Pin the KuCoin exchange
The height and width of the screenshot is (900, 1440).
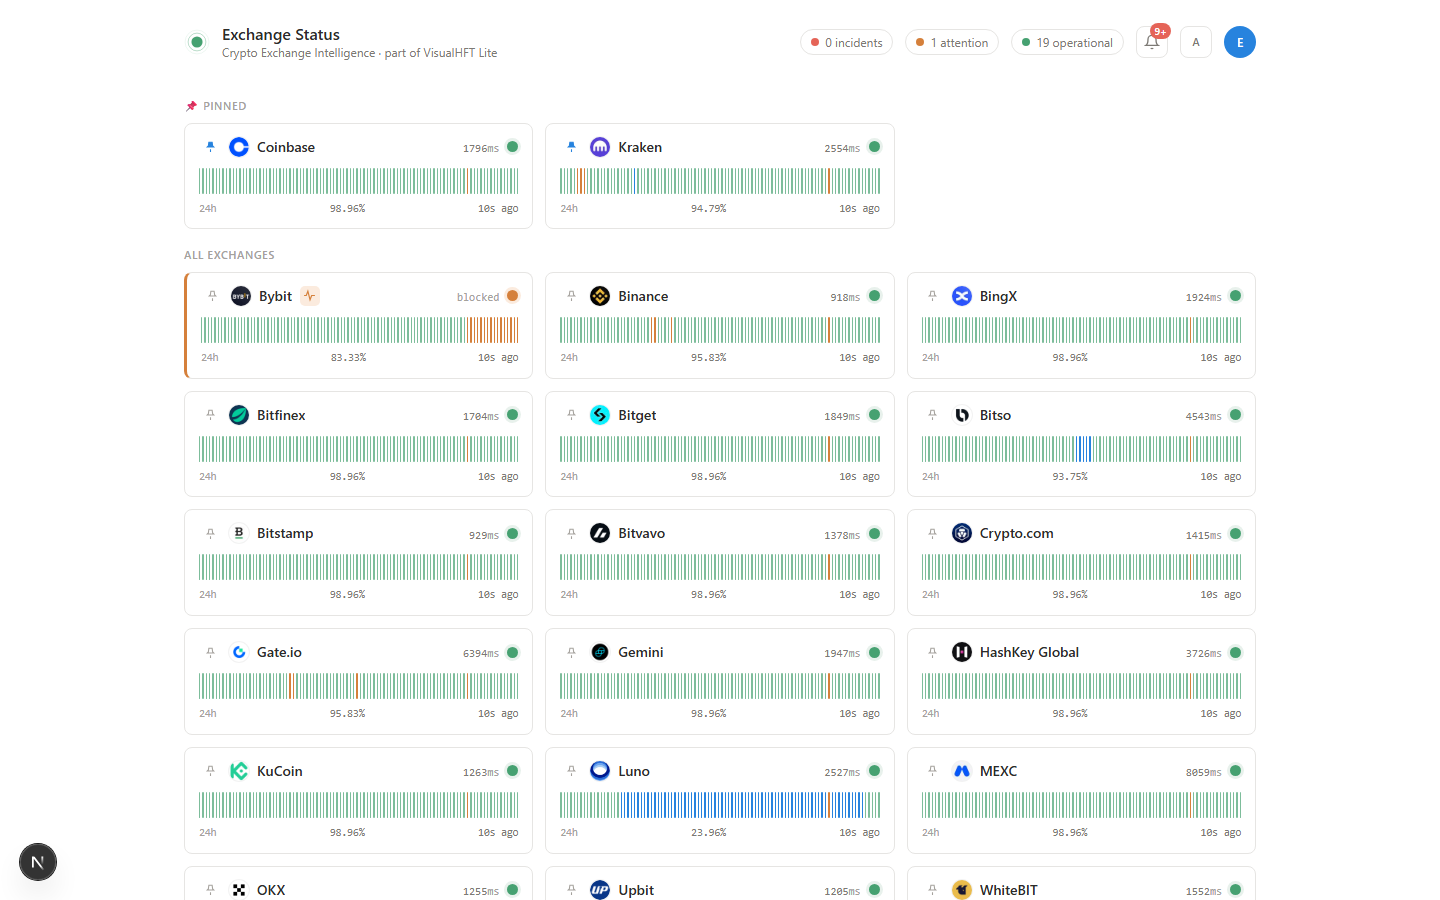[x=210, y=771]
